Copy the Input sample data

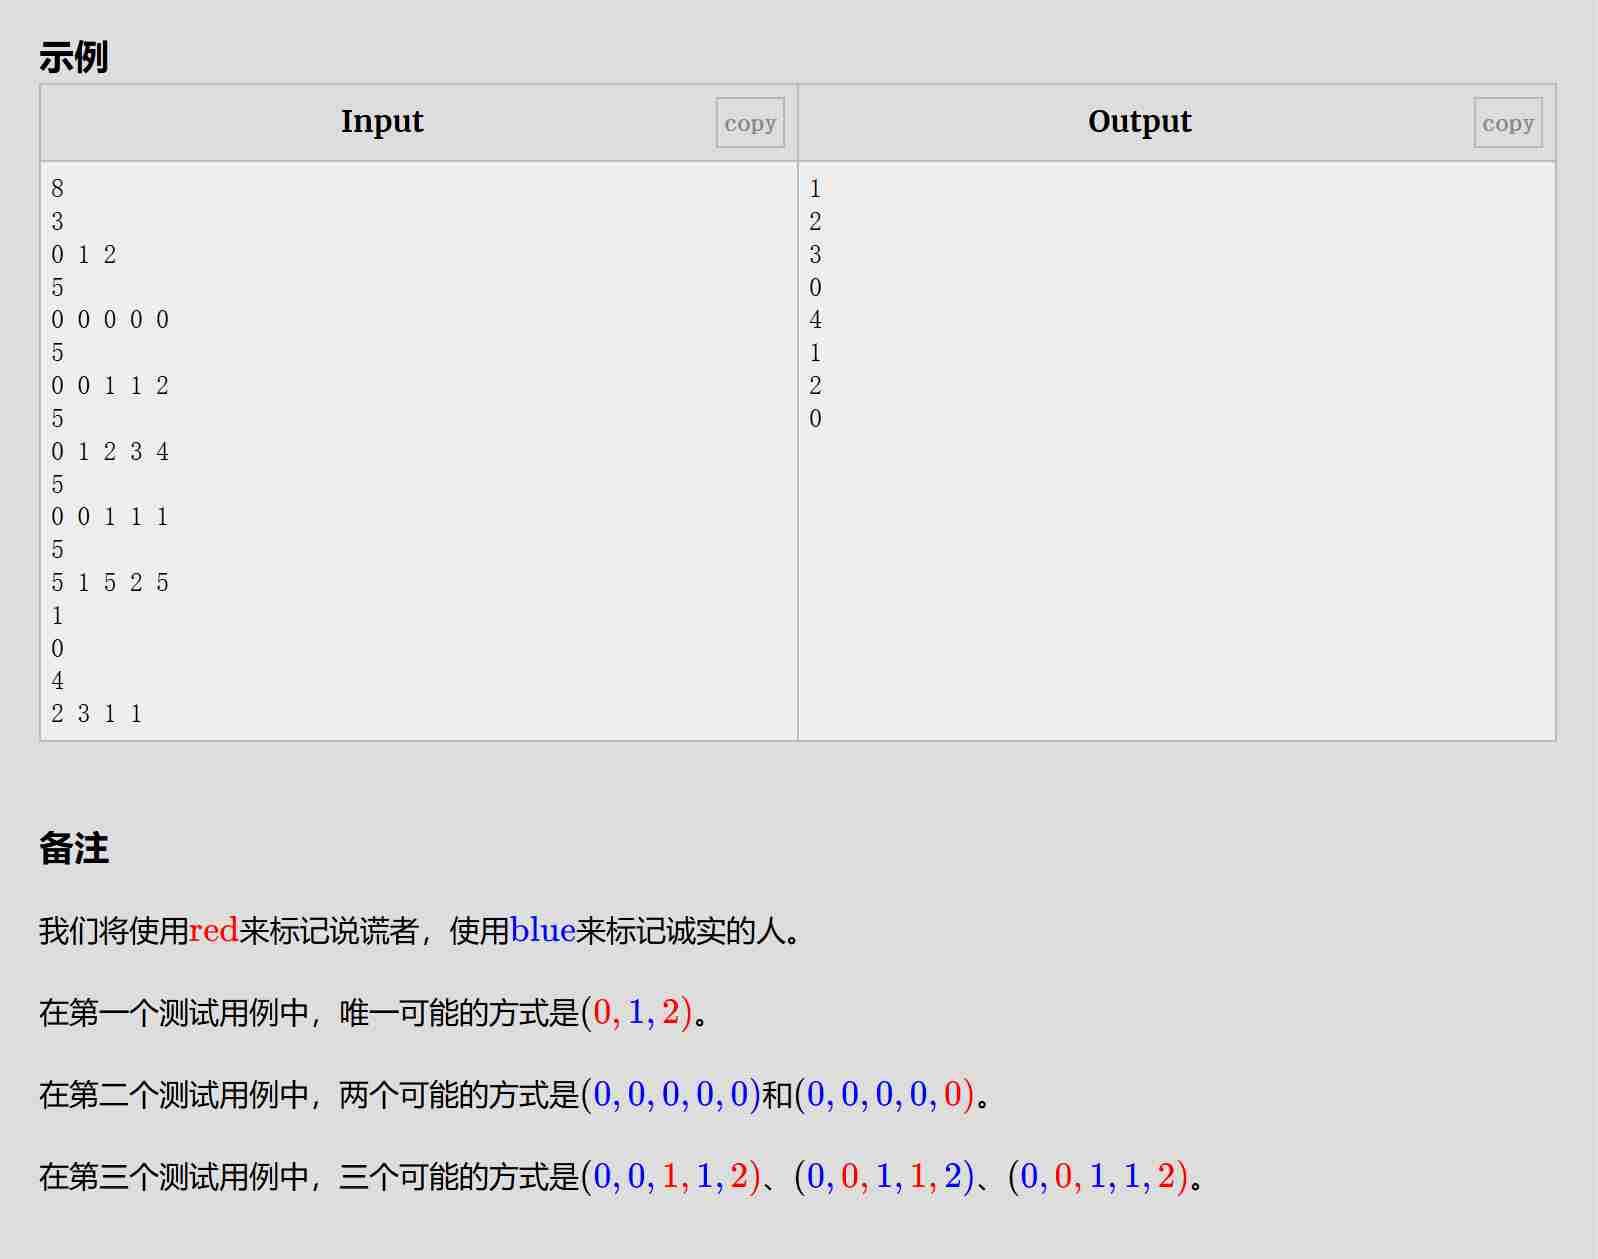pyautogui.click(x=750, y=123)
